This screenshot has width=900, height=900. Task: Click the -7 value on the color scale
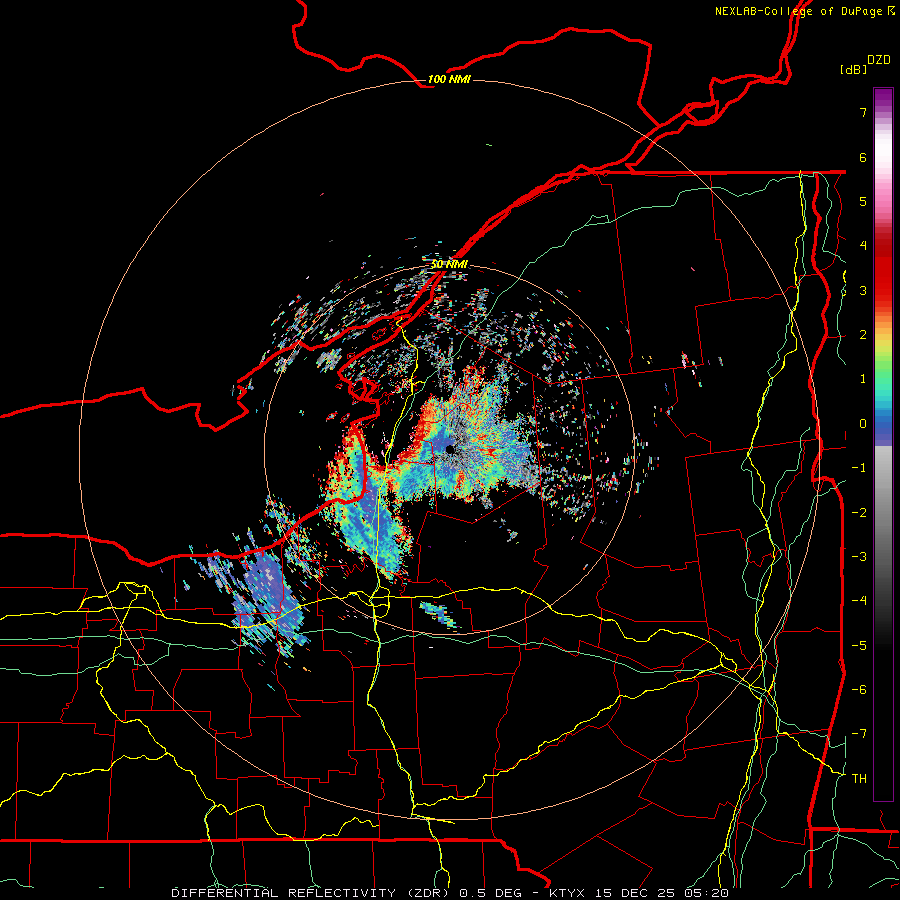(x=859, y=734)
